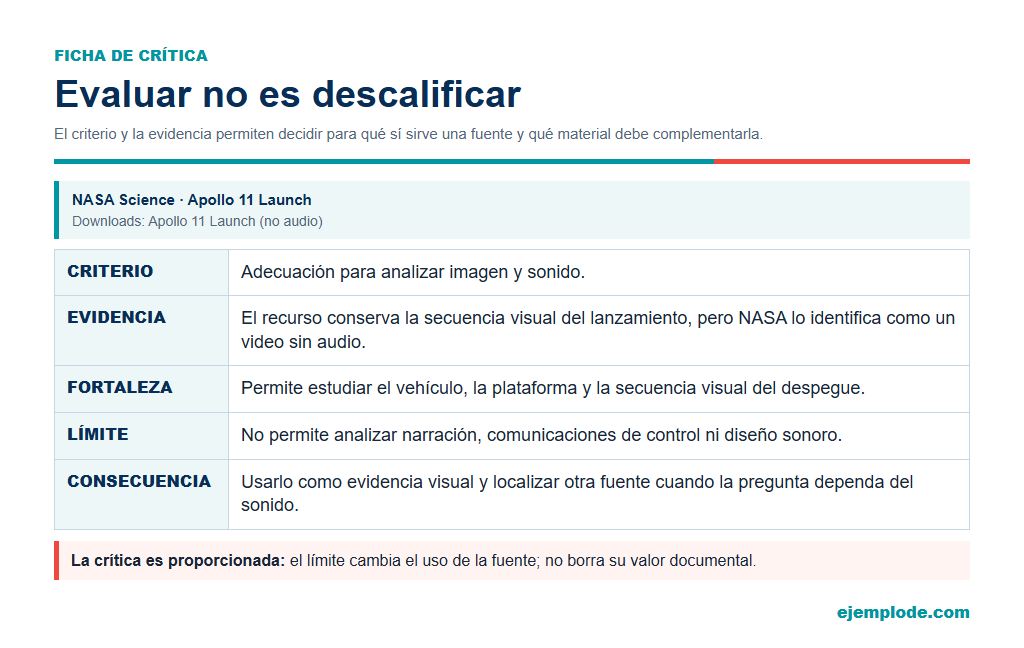This screenshot has width=1024, height=648.
Task: Click 'Permite estudiar el vehículo' cell text
Action: click(552, 388)
